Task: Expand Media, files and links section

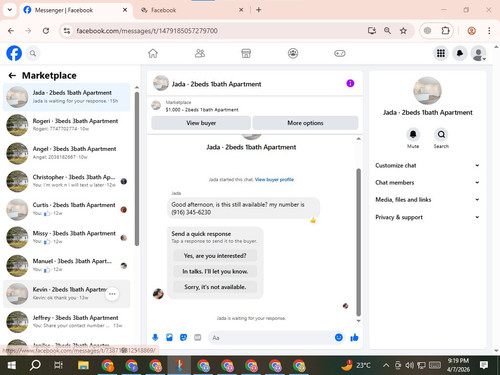Action: coord(427,199)
